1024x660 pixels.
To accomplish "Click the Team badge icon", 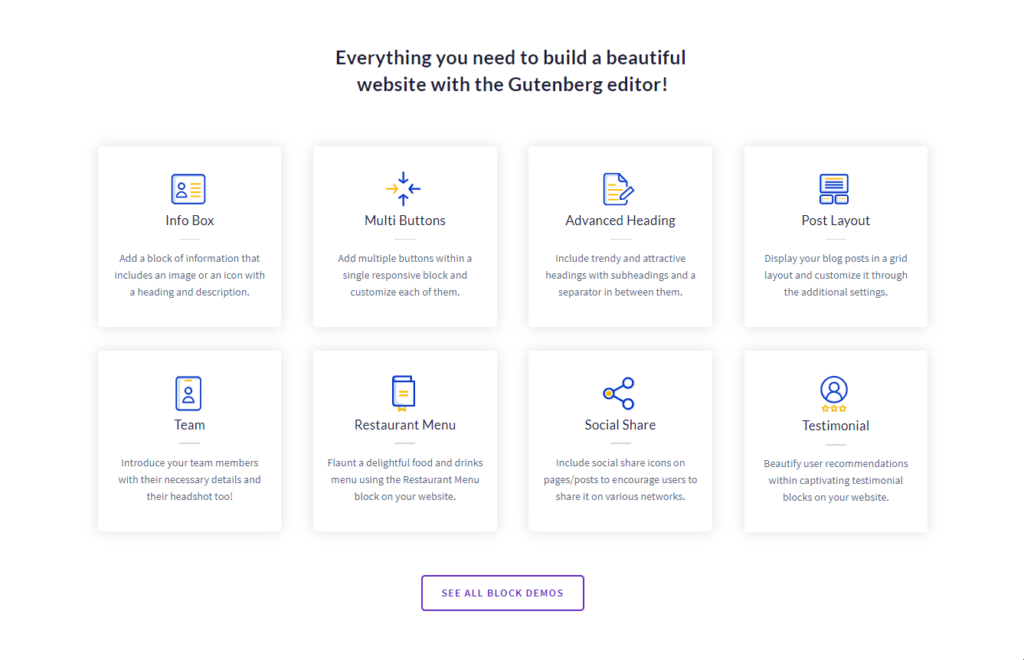I will click(x=188, y=393).
